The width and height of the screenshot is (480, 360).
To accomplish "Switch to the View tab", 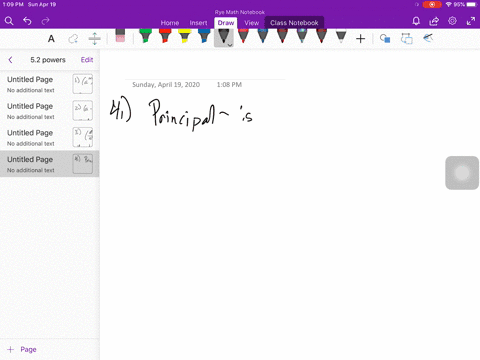I will coord(251,23).
